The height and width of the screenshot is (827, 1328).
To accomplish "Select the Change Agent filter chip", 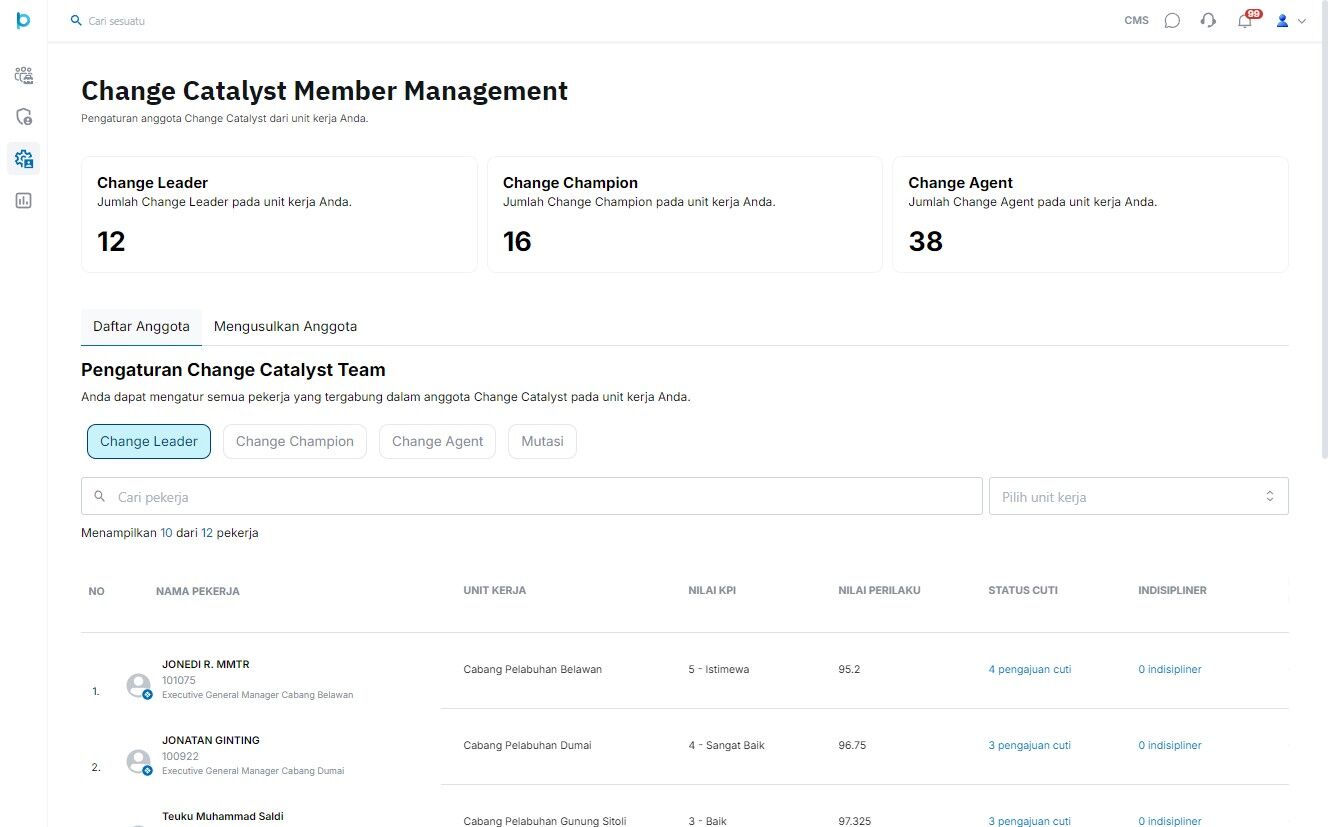I will coord(437,441).
